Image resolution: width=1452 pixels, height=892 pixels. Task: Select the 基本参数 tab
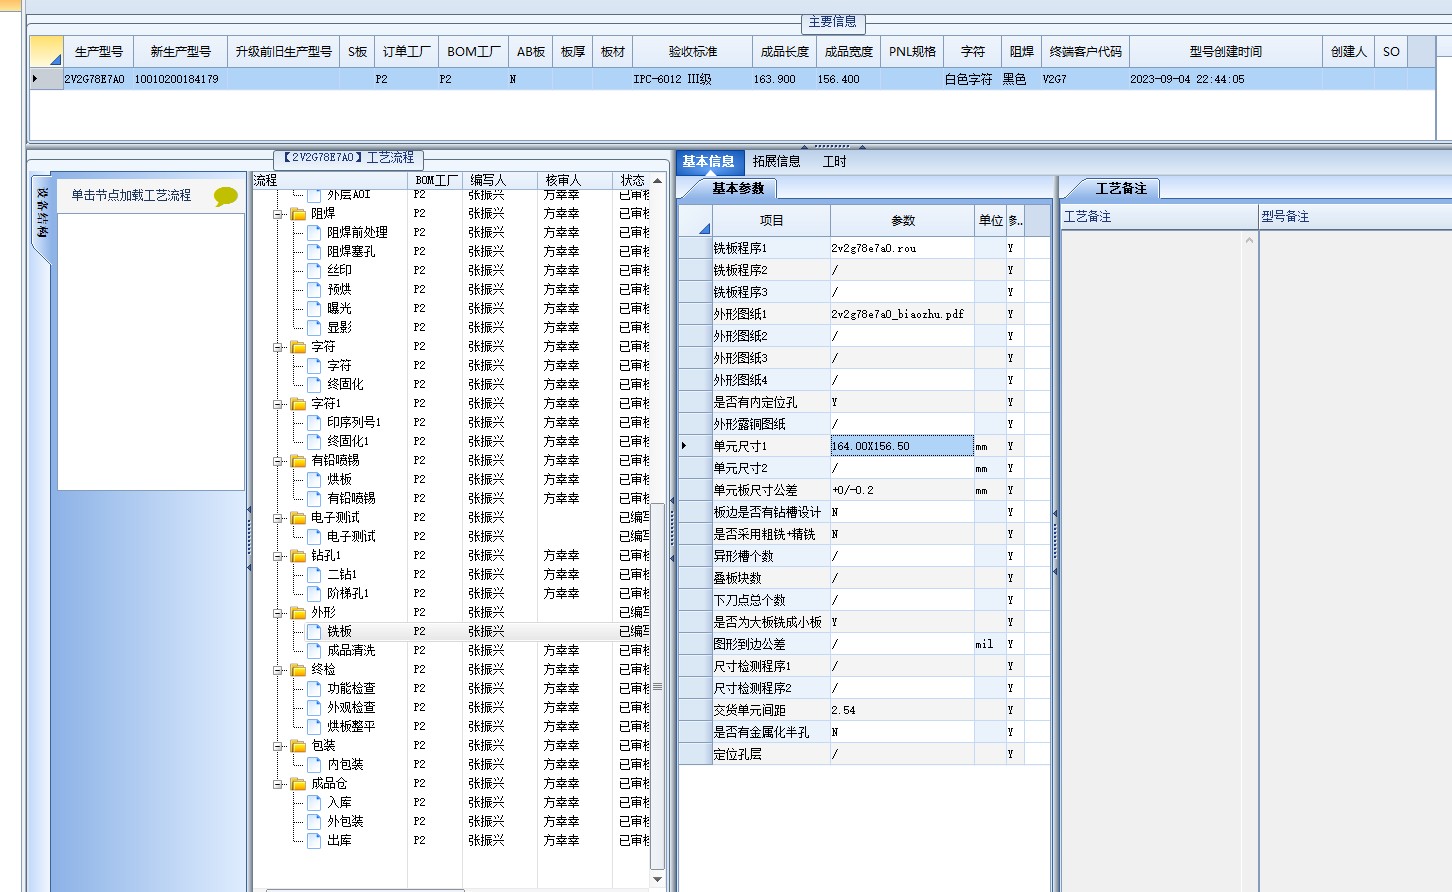point(738,188)
